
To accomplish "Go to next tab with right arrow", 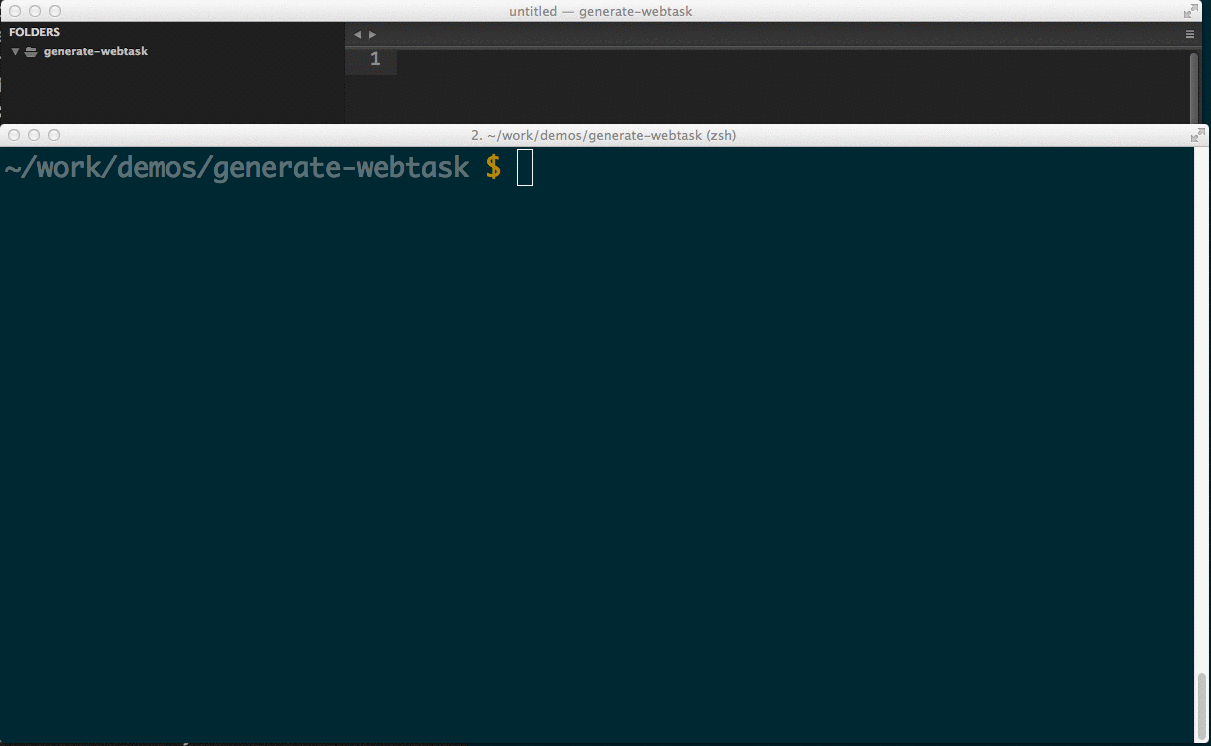I will 373,34.
